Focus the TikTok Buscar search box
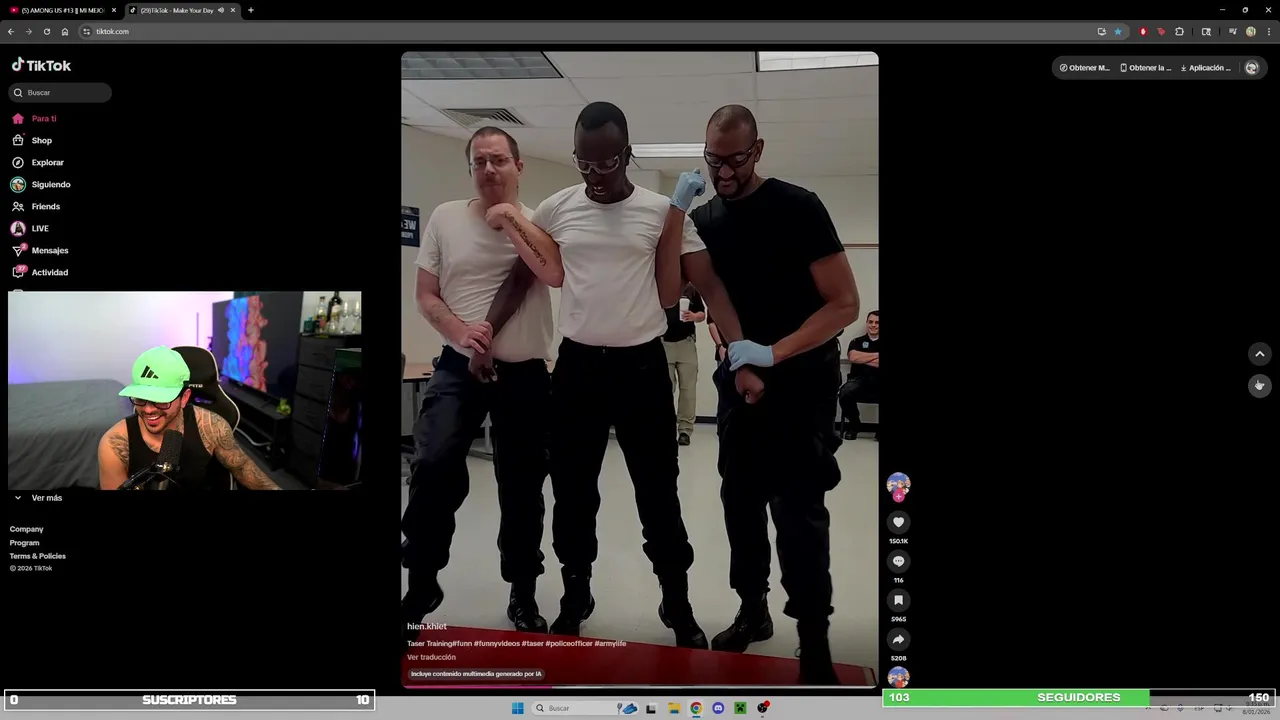The height and width of the screenshot is (720, 1280). (60, 92)
